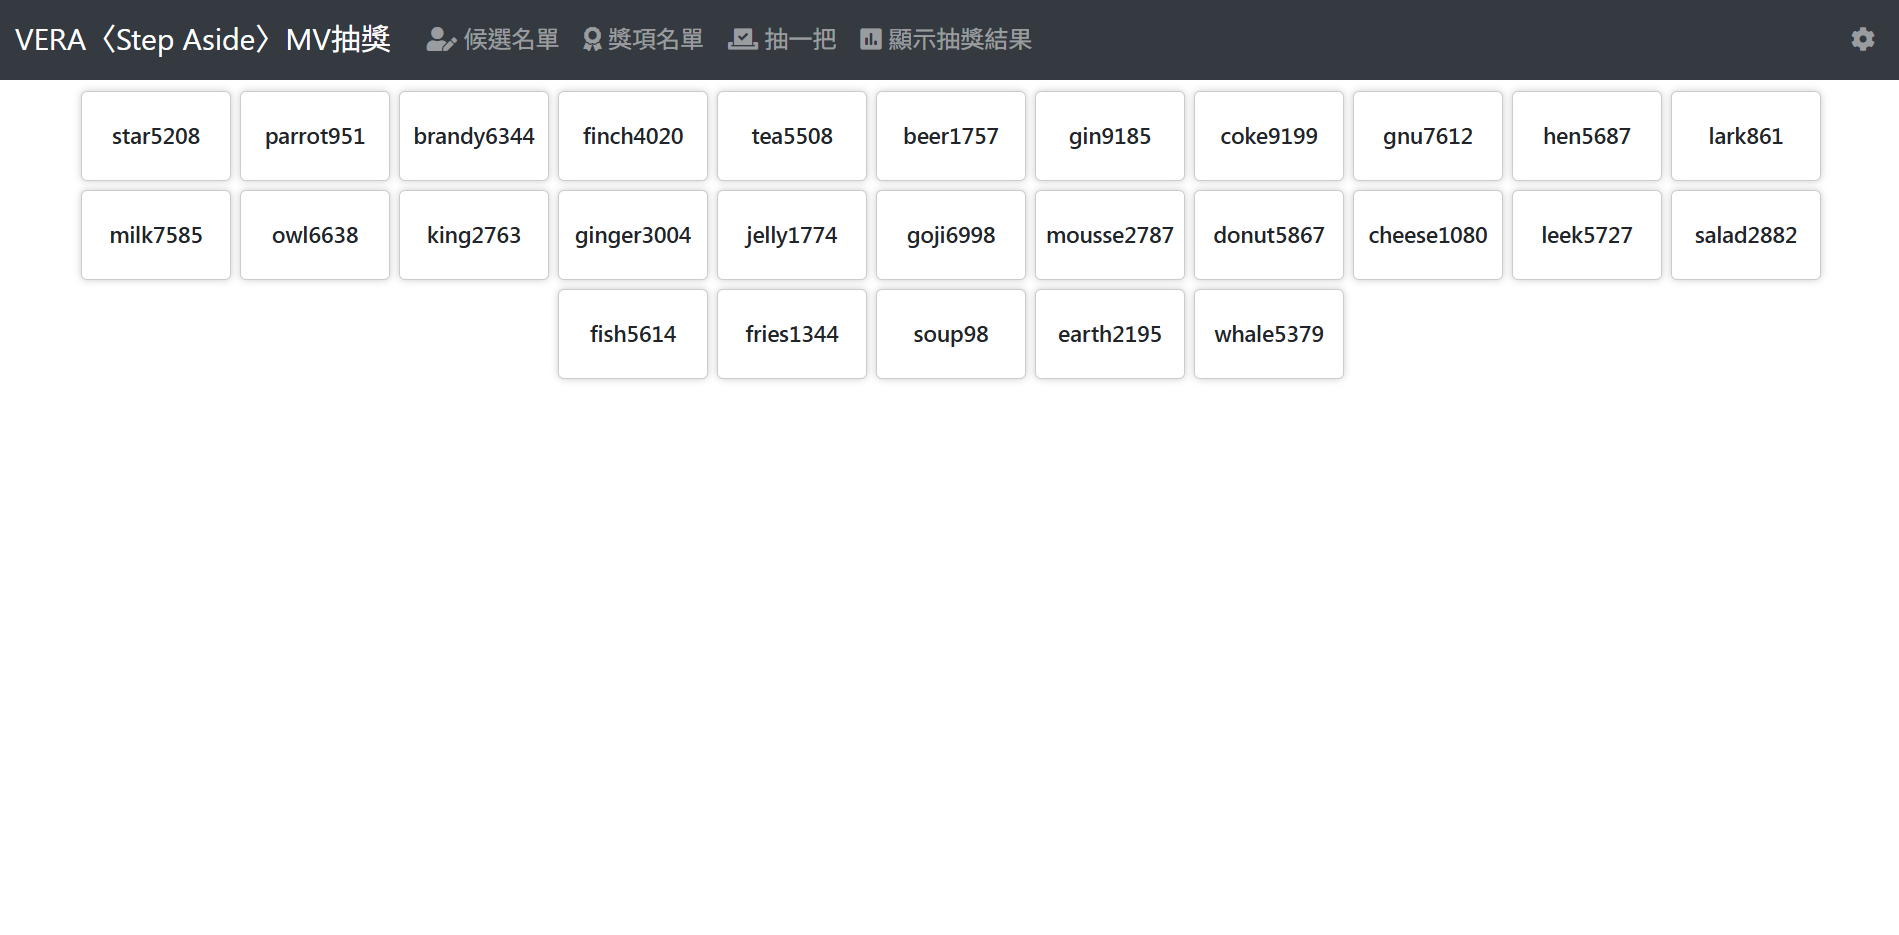Click the hen5687 card
1899x935 pixels.
[1587, 136]
